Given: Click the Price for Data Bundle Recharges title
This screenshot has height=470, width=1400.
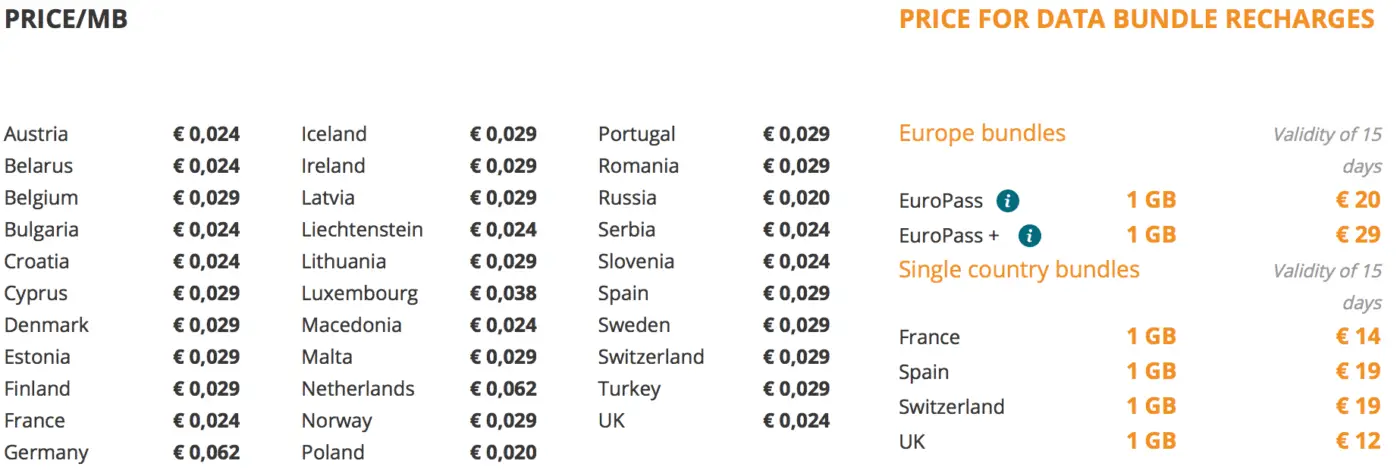Looking at the screenshot, I should pyautogui.click(x=1137, y=19).
